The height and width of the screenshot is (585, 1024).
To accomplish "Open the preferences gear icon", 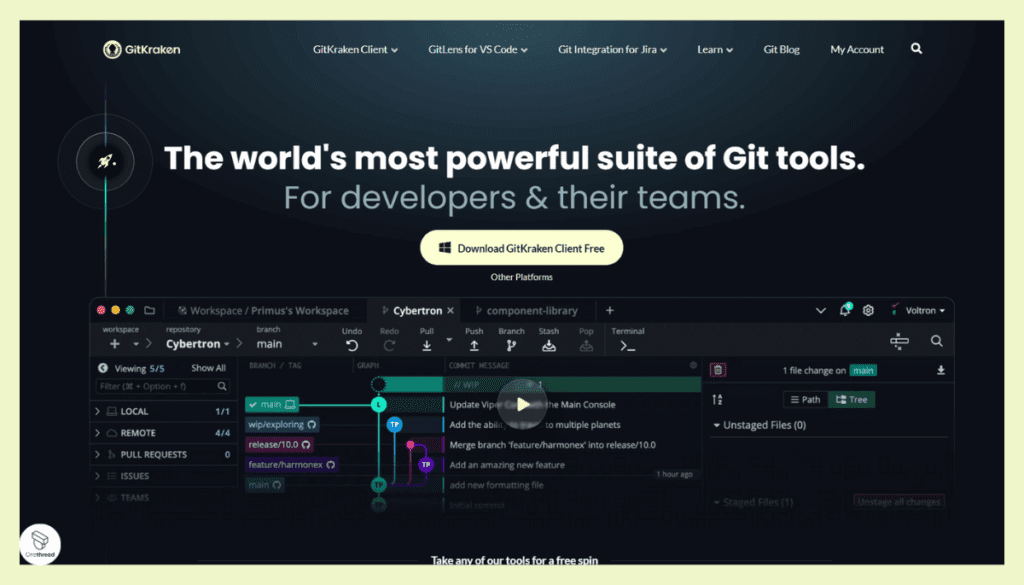I will [x=868, y=311].
